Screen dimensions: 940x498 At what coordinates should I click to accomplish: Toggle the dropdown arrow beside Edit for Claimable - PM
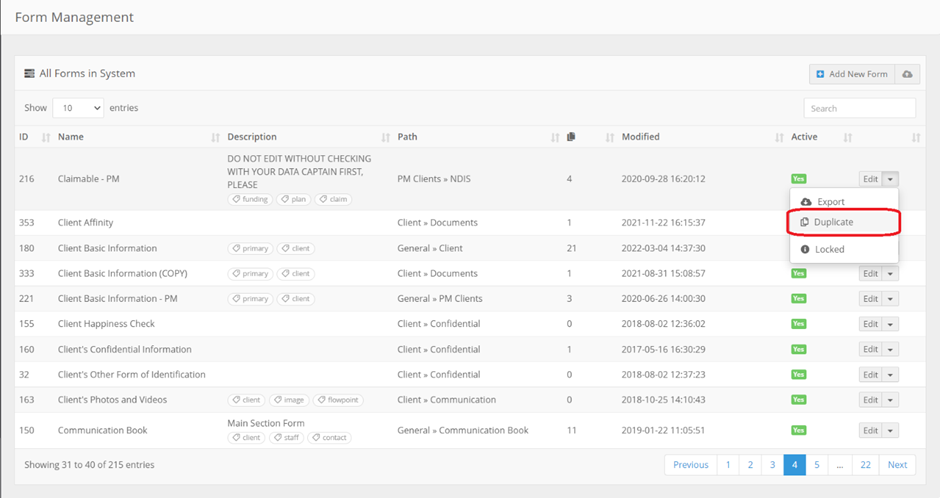(890, 179)
